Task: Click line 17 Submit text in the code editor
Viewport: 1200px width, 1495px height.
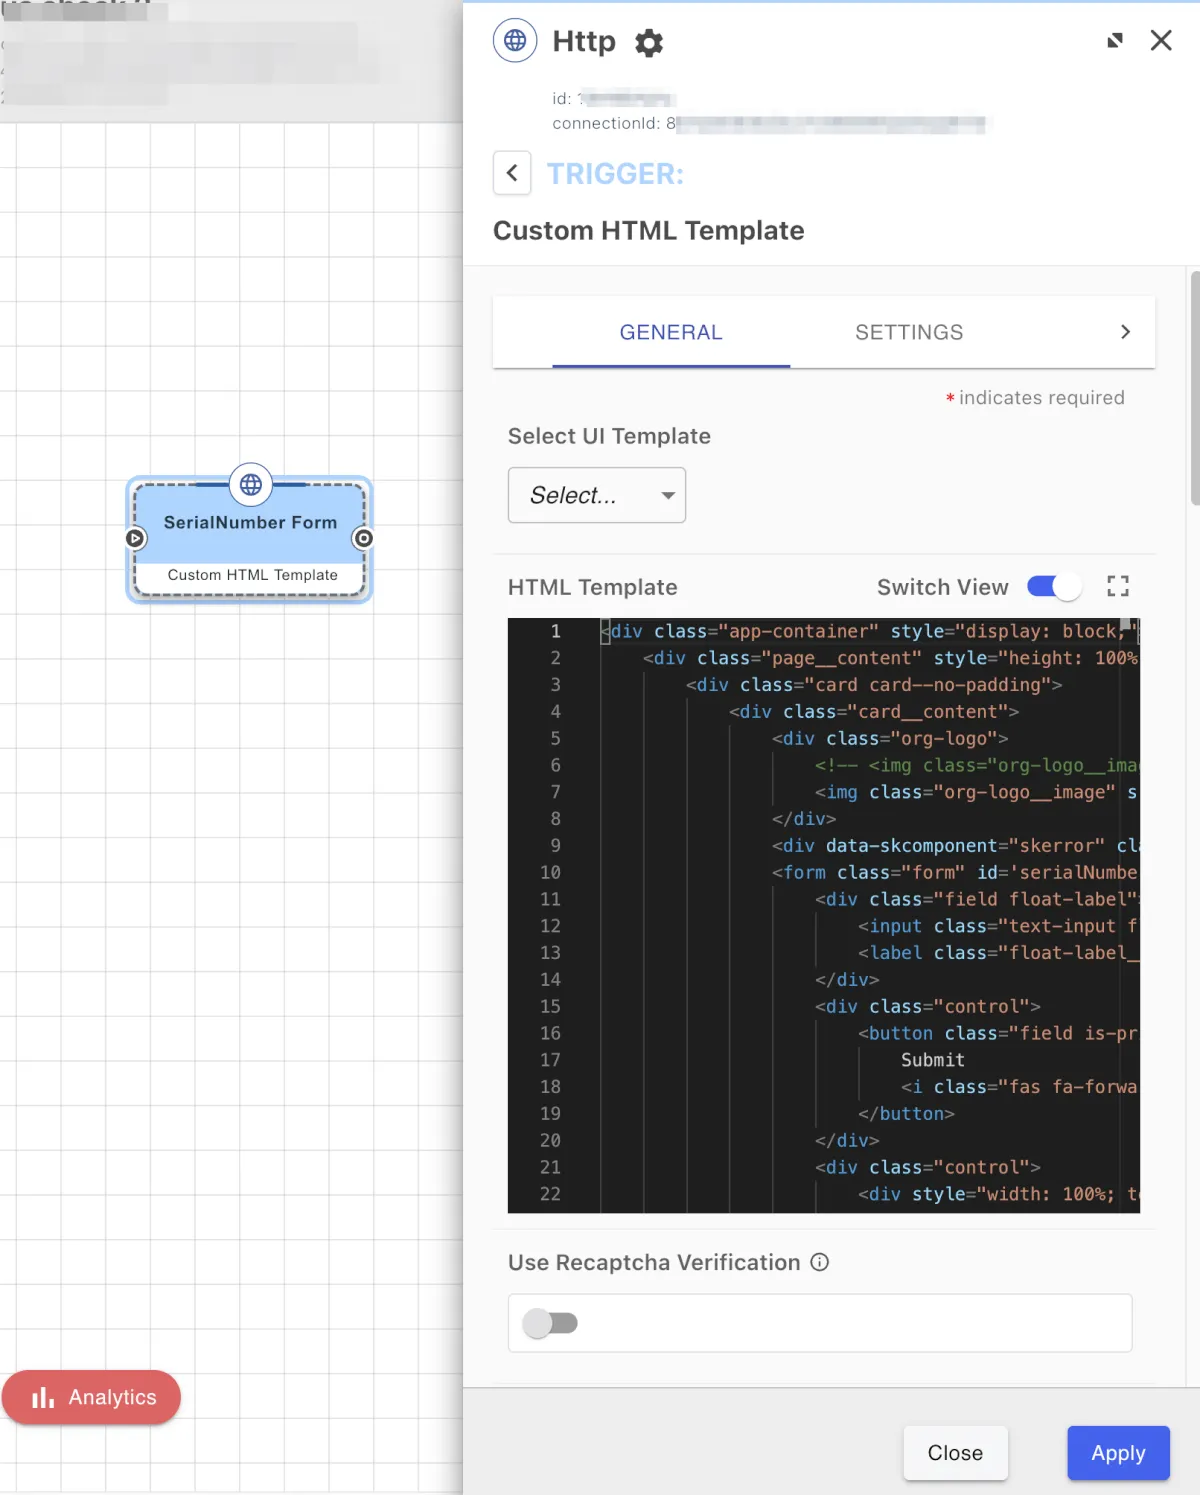Action: (932, 1060)
